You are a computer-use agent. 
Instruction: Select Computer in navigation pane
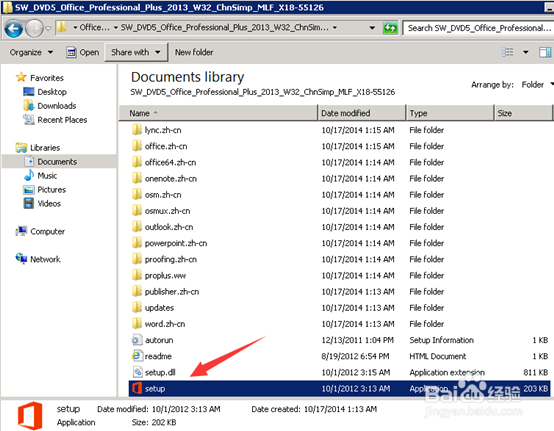[47, 231]
